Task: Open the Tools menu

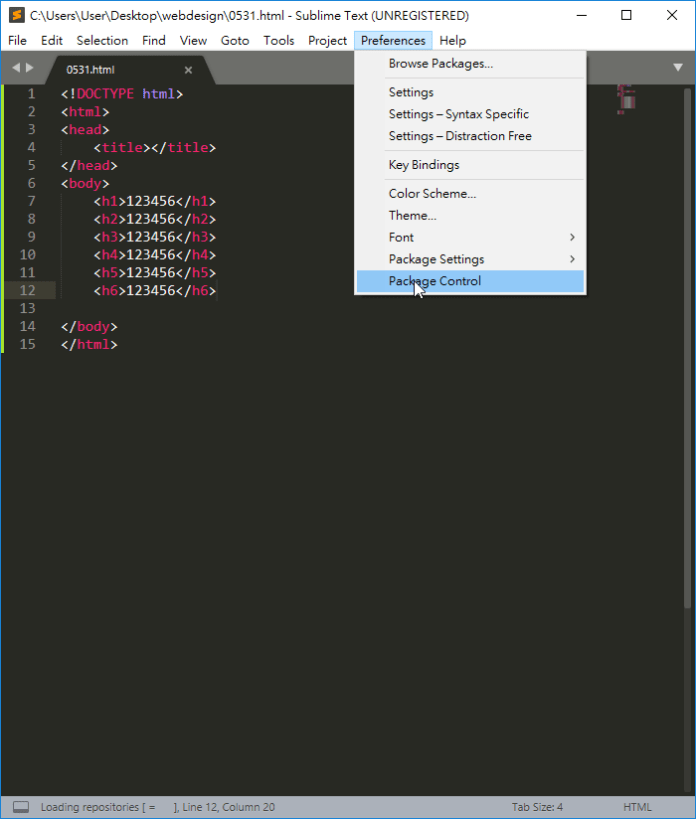Action: [279, 40]
